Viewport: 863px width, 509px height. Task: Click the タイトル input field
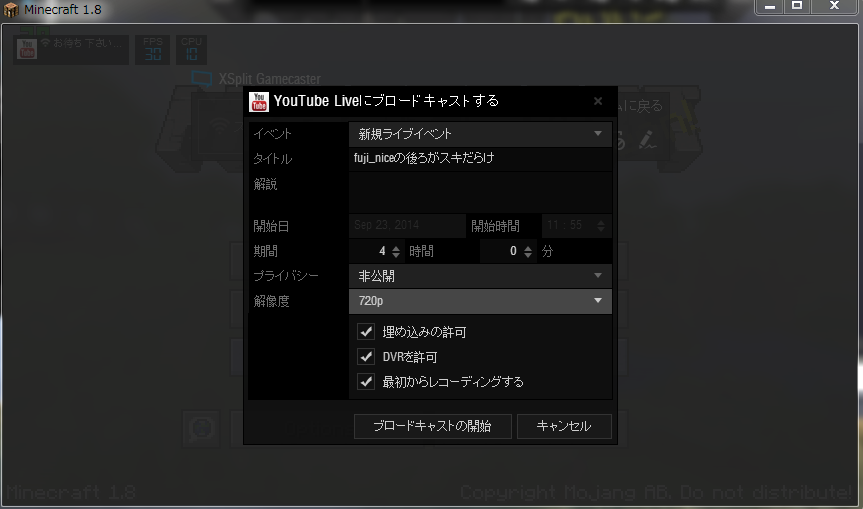pyautogui.click(x=480, y=158)
